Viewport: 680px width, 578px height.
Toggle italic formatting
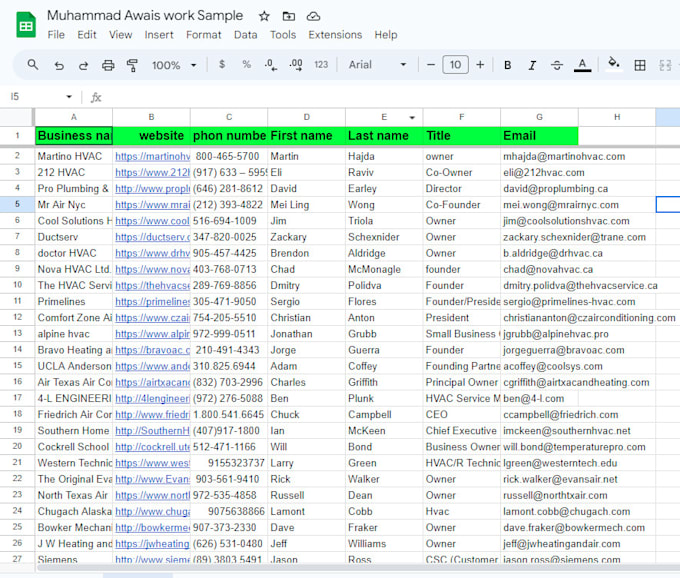pos(532,65)
